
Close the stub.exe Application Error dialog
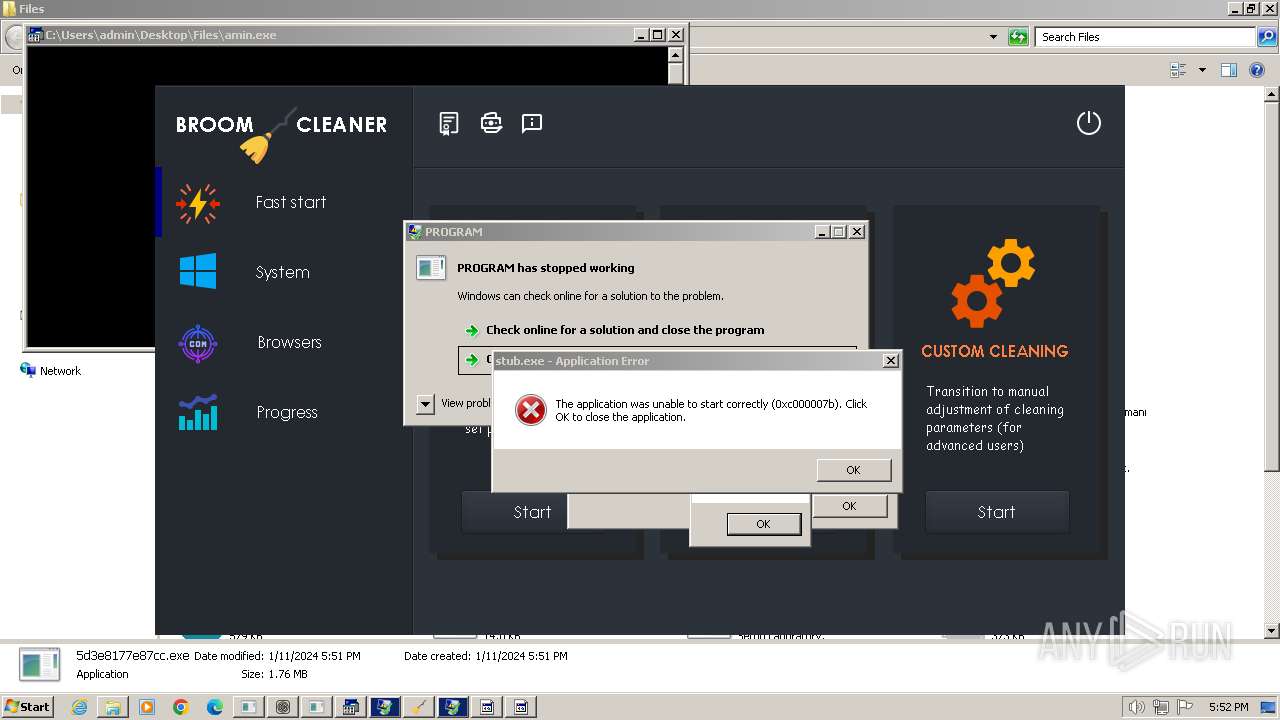(x=890, y=361)
